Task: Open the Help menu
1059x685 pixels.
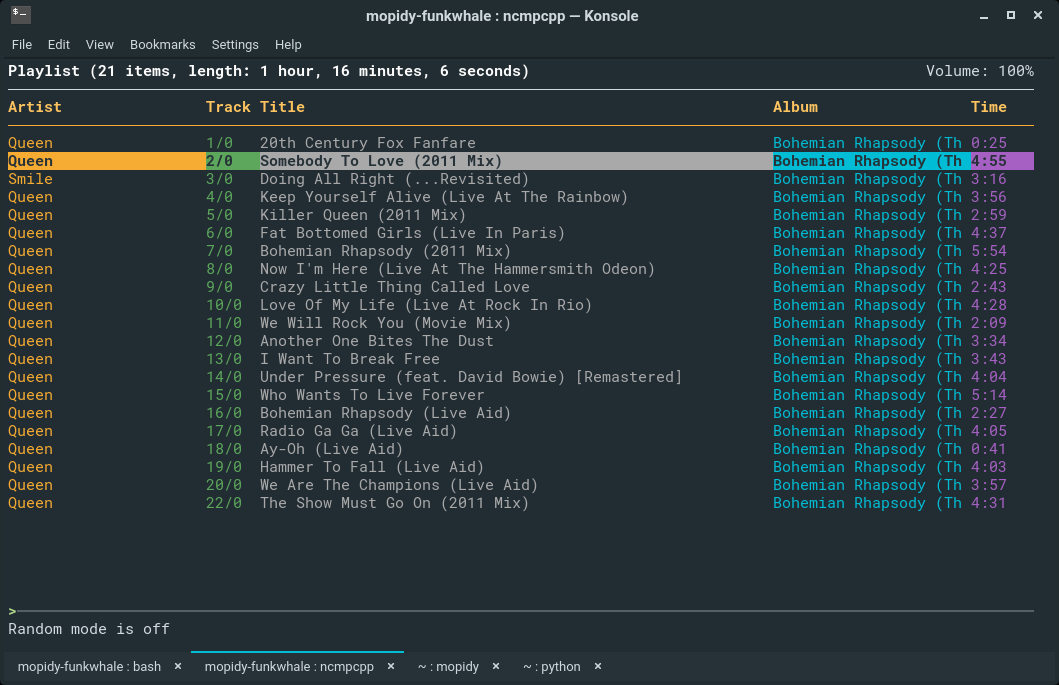Action: pos(288,45)
